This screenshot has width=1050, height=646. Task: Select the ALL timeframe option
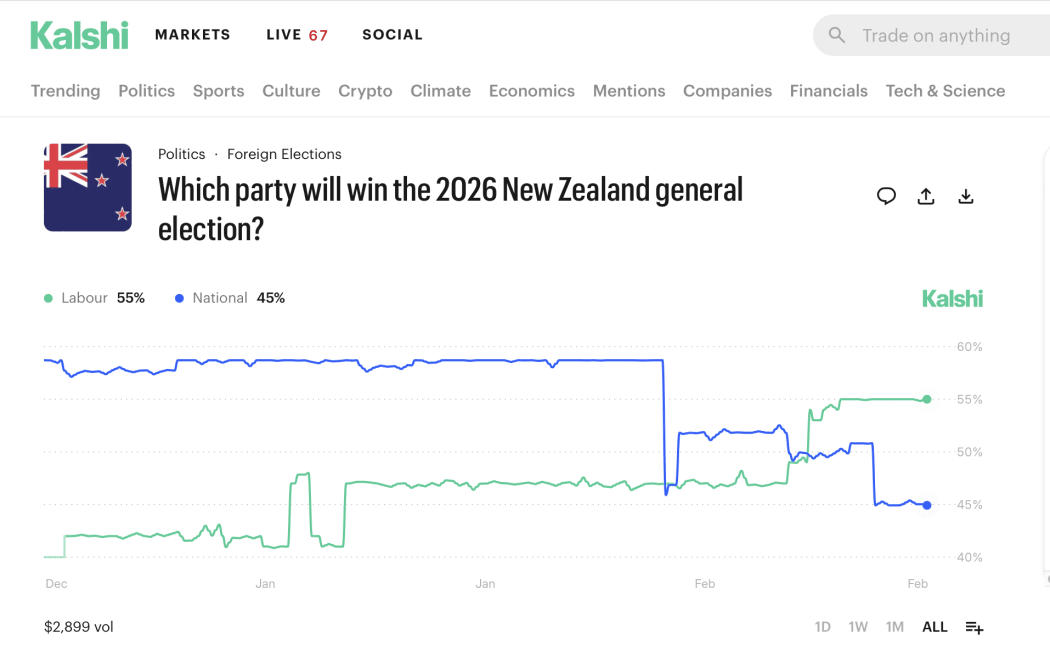pos(934,626)
